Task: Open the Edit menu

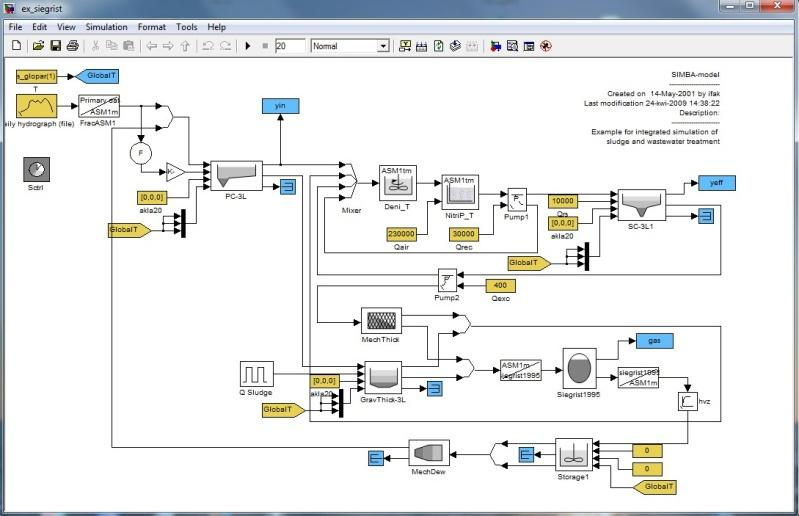Action: 39,27
